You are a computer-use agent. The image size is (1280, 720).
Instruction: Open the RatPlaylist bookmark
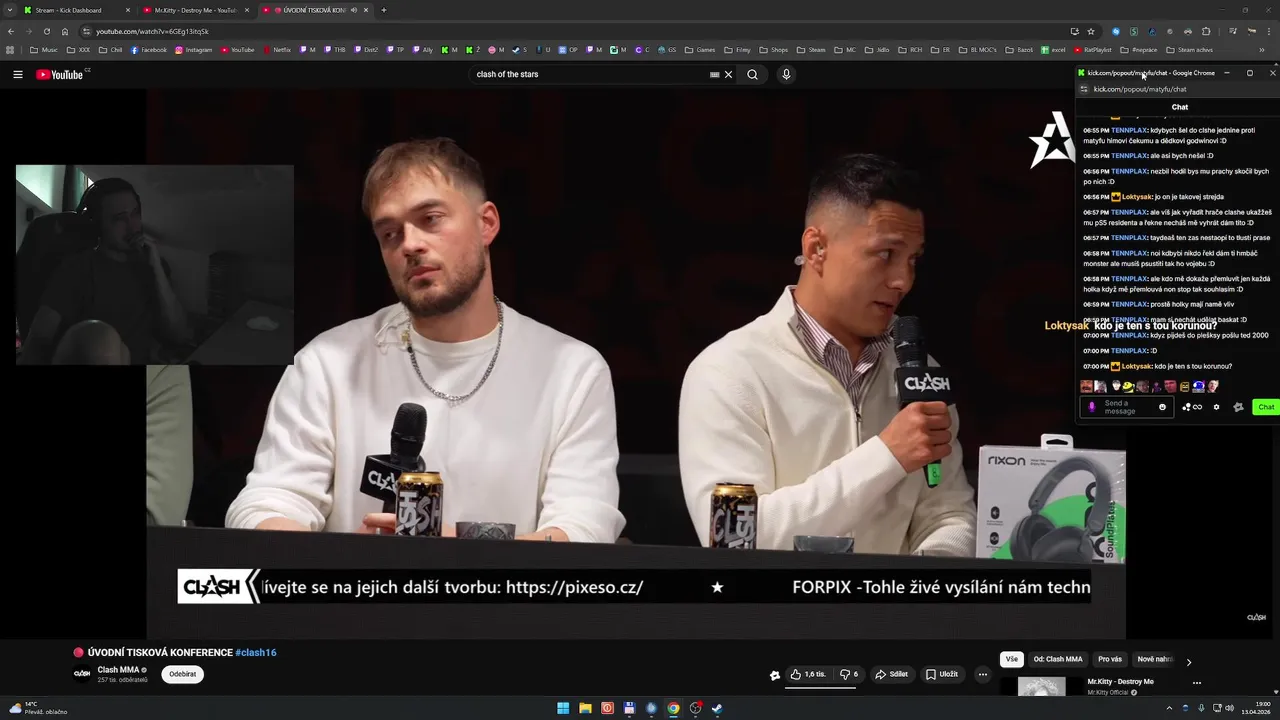[1093, 49]
